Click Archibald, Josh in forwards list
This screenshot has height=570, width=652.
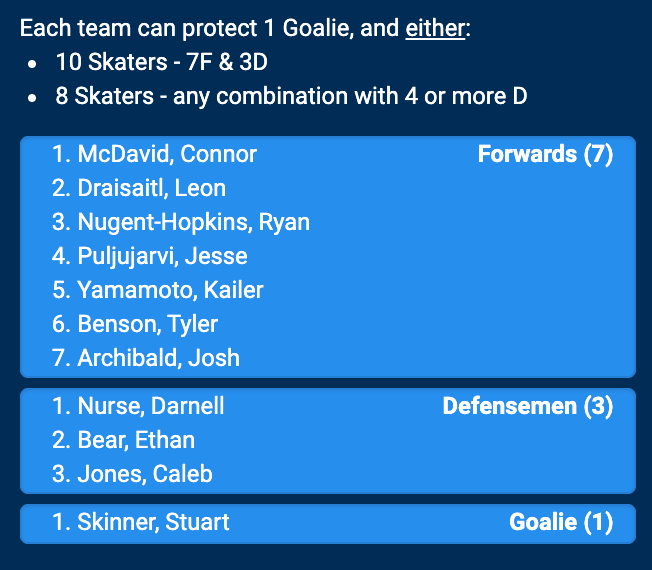158,358
